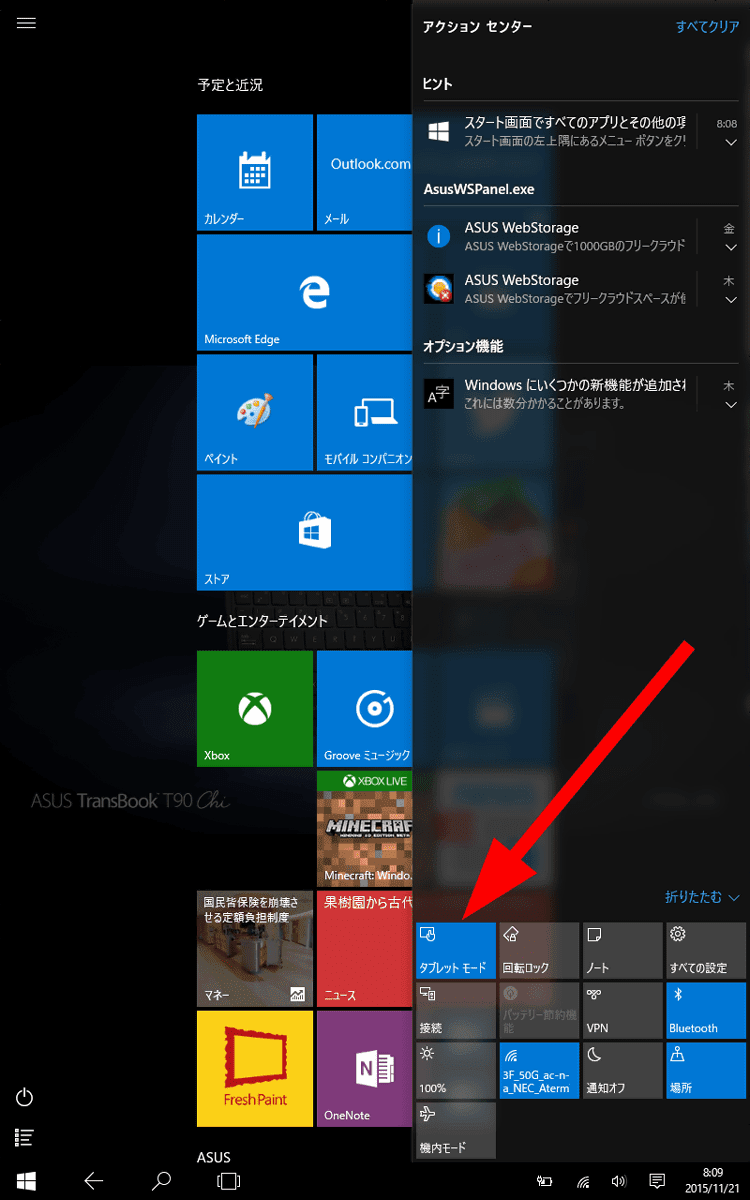Open the hamburger menu in Start
The width and height of the screenshot is (750, 1200).
26,23
